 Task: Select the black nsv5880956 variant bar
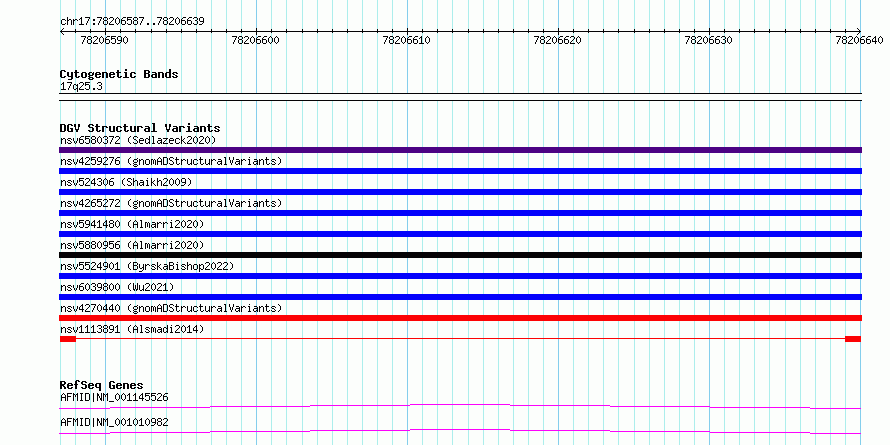460,255
